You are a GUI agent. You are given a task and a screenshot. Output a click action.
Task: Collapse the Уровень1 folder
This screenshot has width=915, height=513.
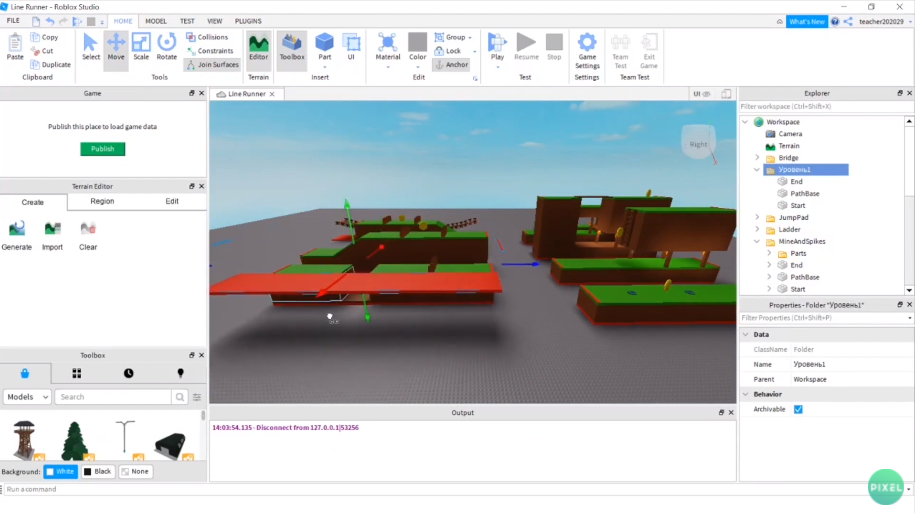[x=757, y=170]
